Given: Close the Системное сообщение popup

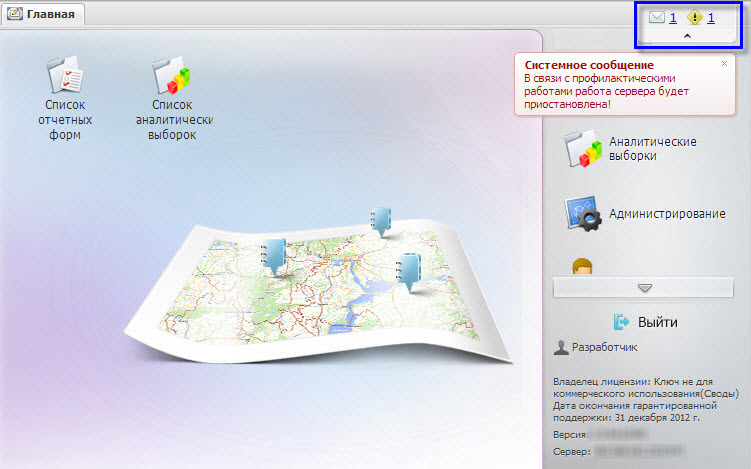Looking at the screenshot, I should point(724,63).
